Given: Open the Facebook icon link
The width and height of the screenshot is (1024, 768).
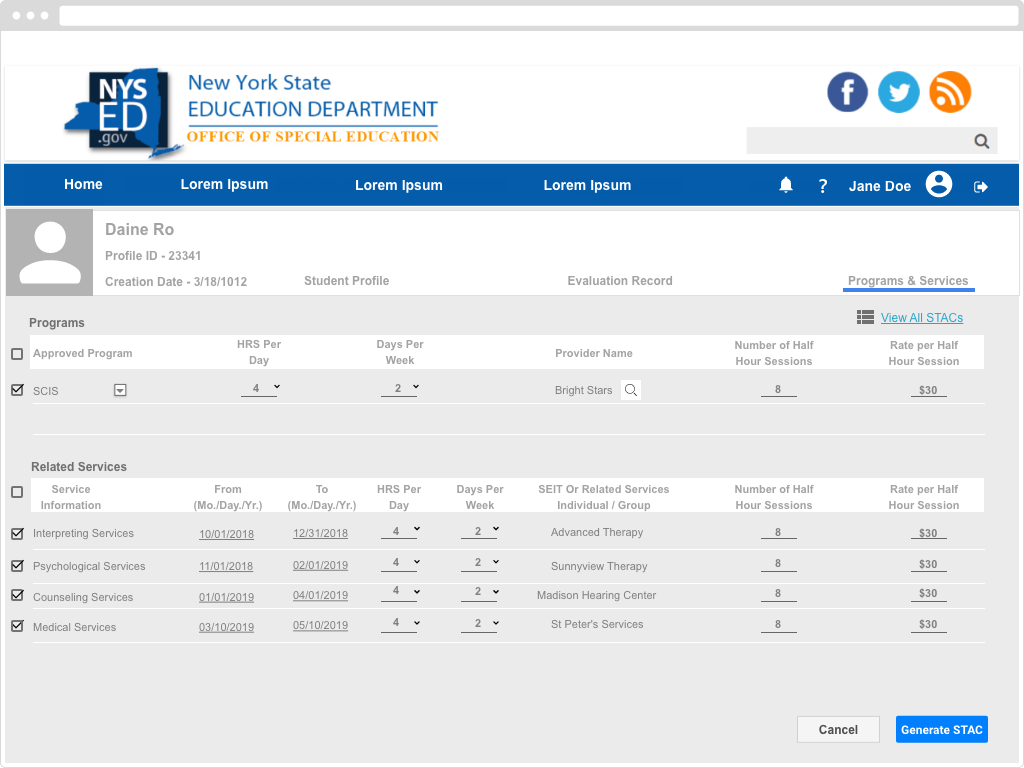Looking at the screenshot, I should point(847,92).
